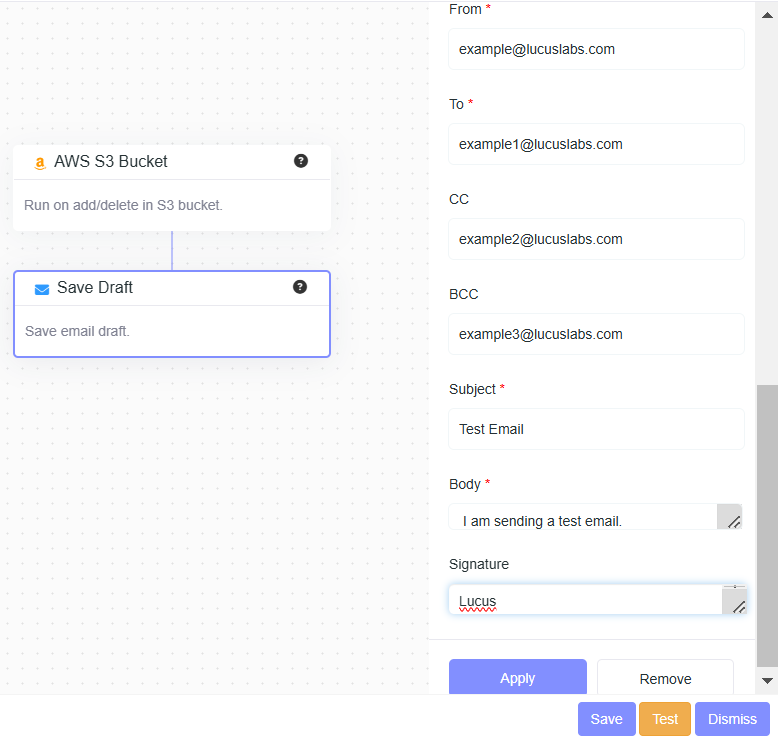
Task: Hit the orange Test button
Action: pyautogui.click(x=665, y=719)
